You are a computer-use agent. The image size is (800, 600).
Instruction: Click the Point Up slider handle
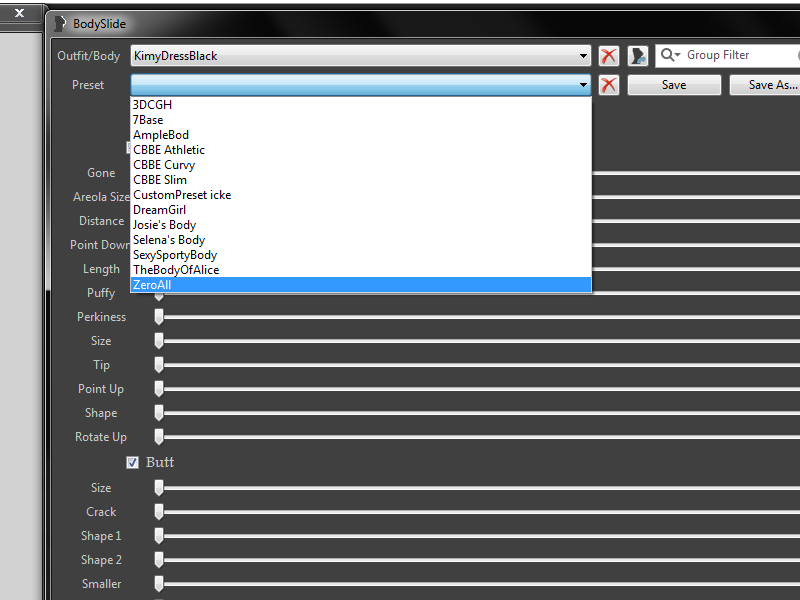[159, 389]
